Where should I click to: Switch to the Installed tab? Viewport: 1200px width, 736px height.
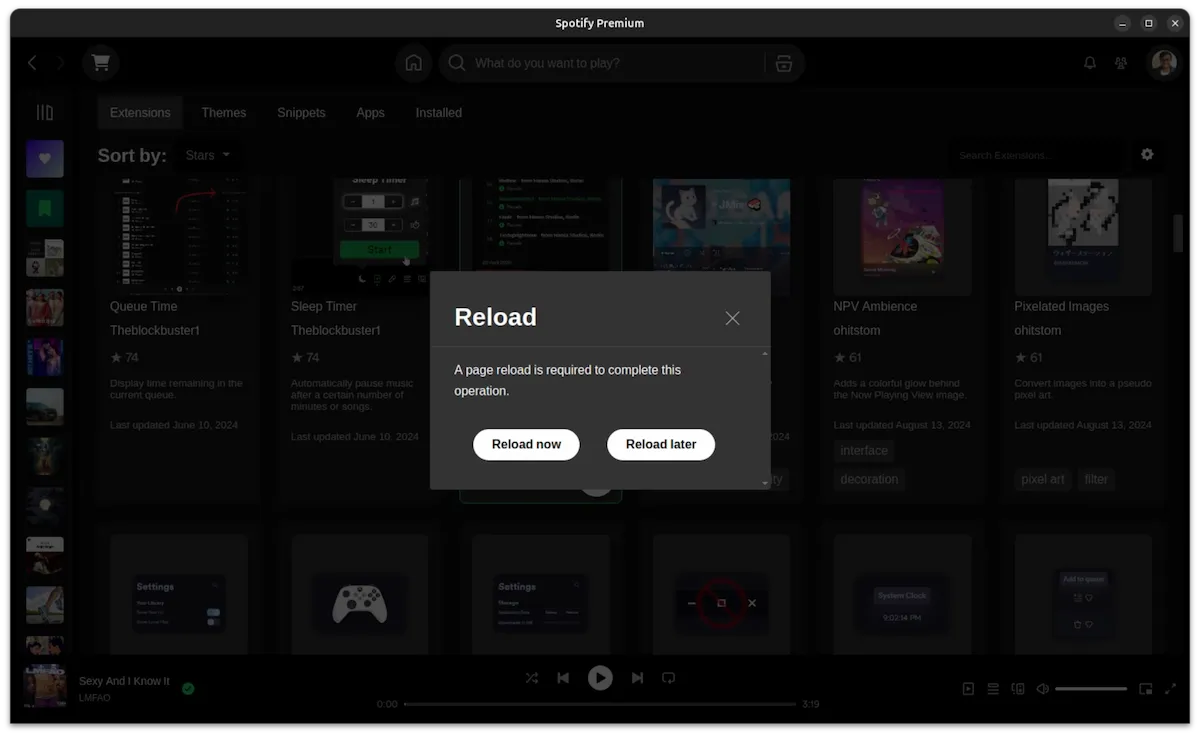[438, 113]
